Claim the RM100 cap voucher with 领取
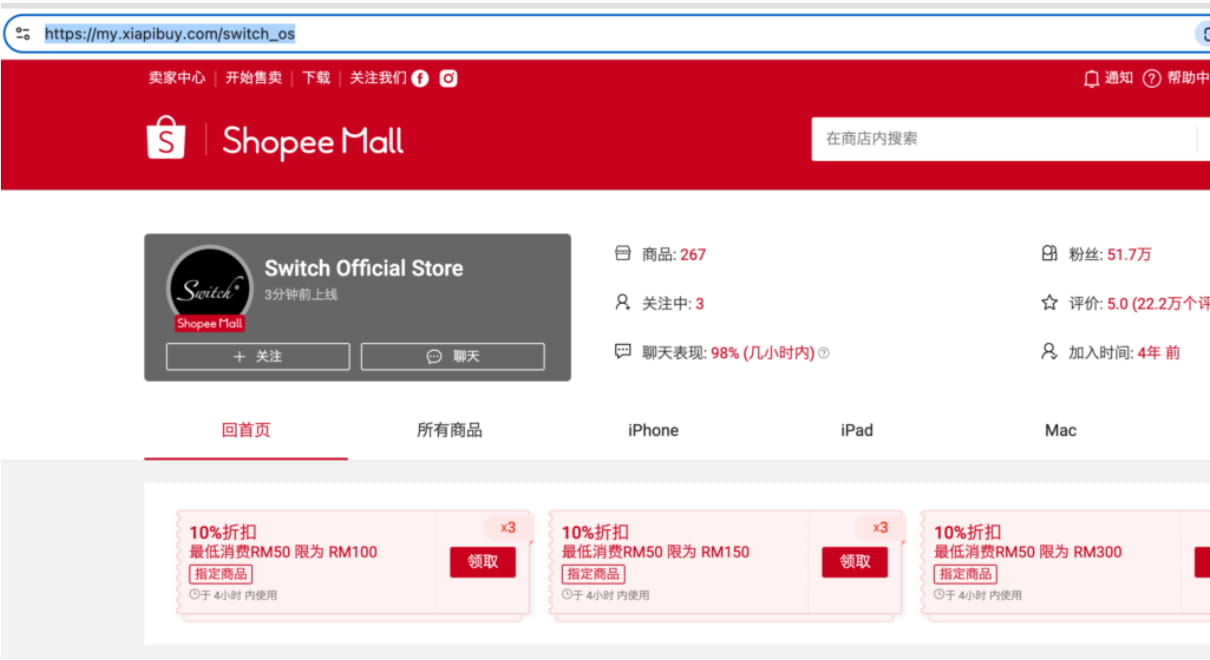Screen dimensions: 1210x660 click(x=483, y=562)
